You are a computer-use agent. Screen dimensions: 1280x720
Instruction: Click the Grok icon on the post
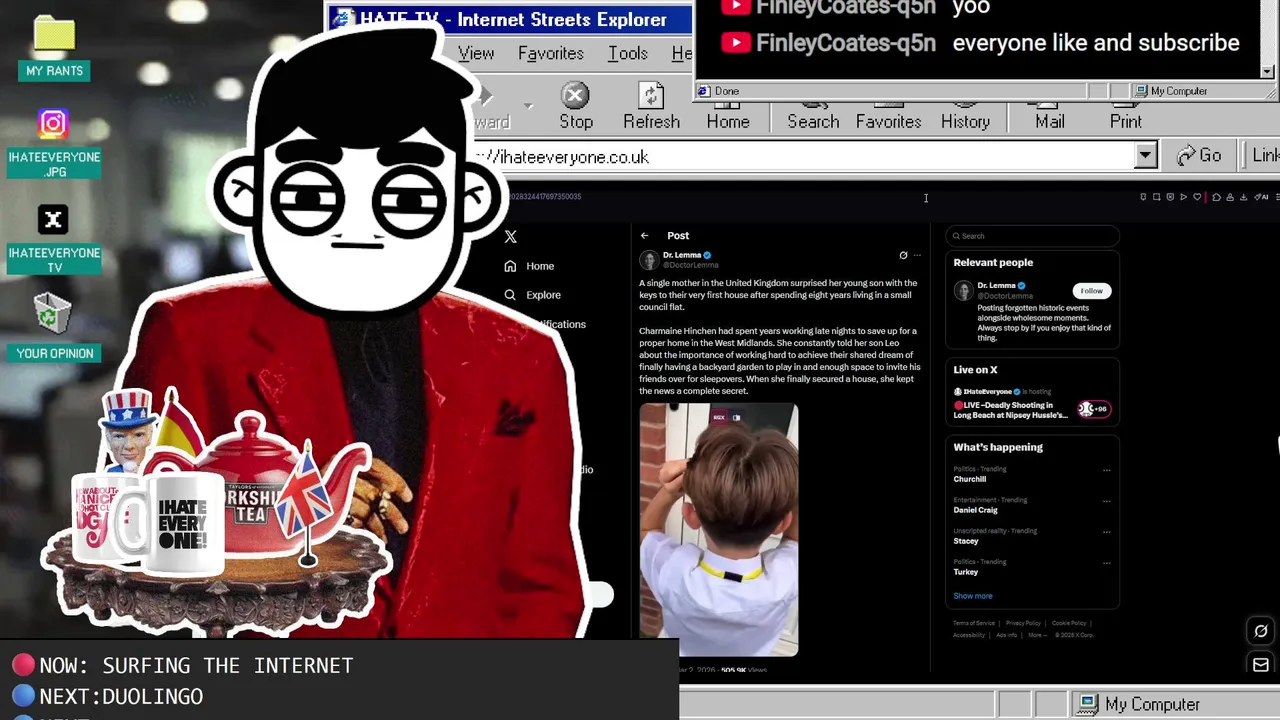[x=903, y=256]
